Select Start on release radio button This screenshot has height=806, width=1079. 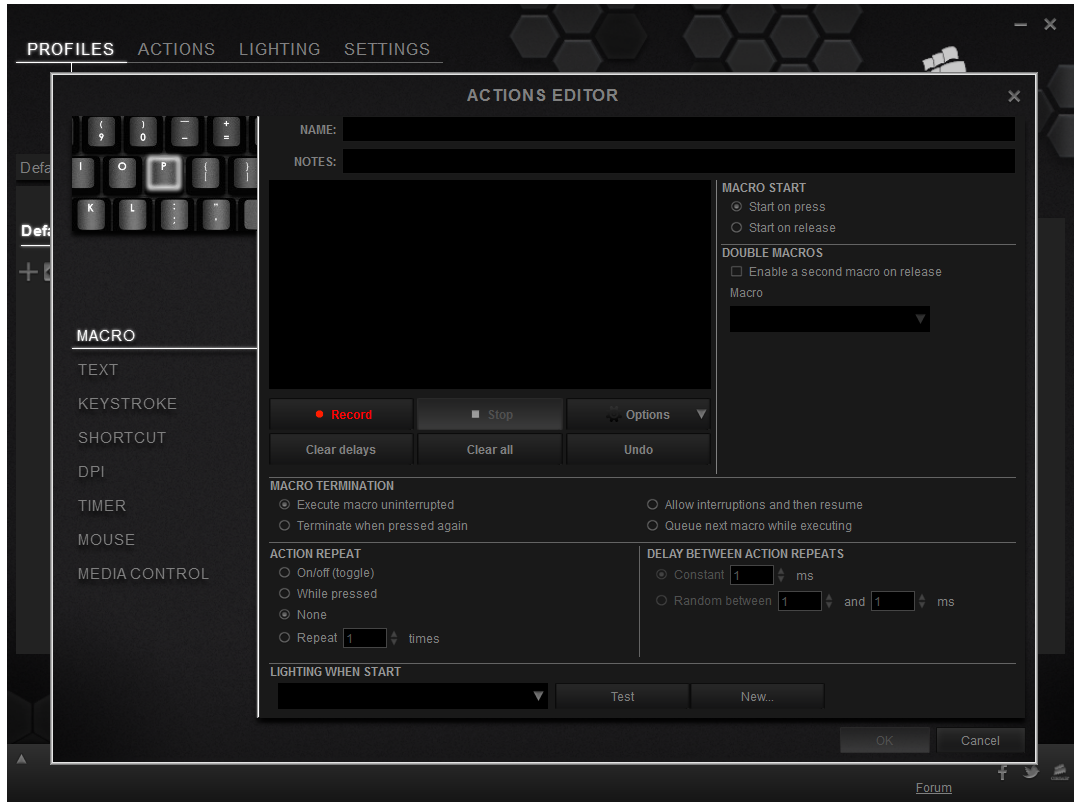[x=737, y=228]
